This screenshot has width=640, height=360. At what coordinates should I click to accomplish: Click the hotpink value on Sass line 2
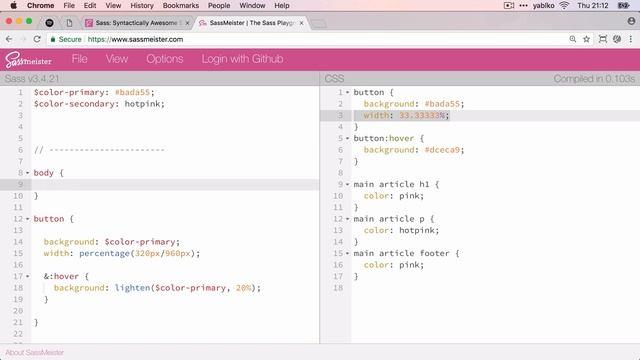click(142, 104)
